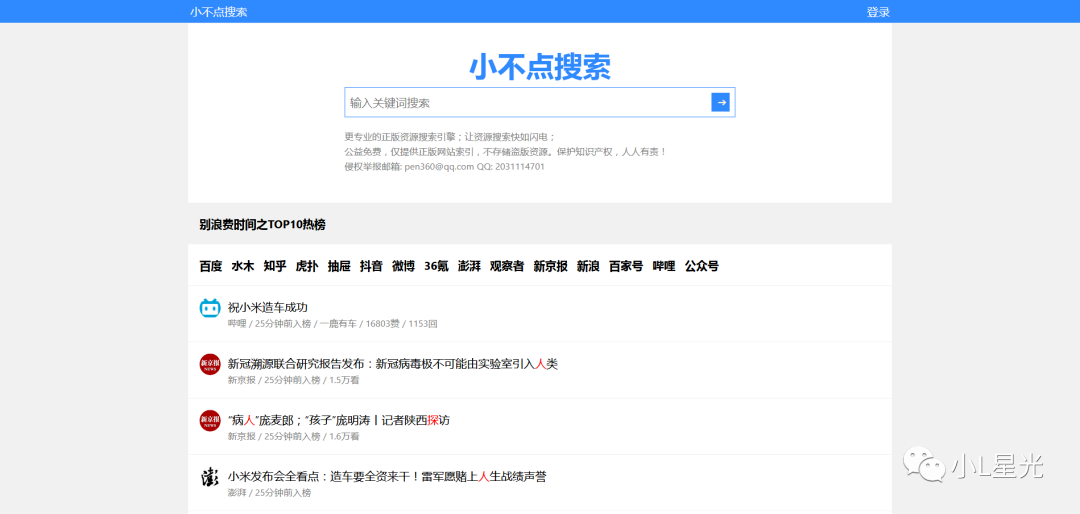
Task: Switch to the 公众号 tab
Action: click(702, 266)
